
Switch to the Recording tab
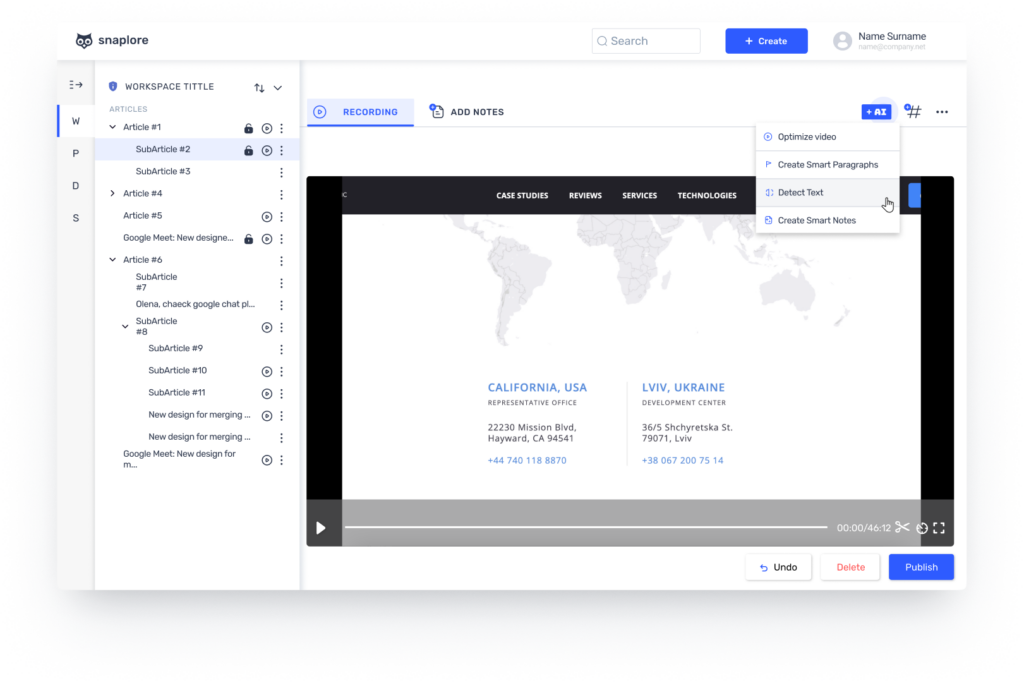pos(360,112)
